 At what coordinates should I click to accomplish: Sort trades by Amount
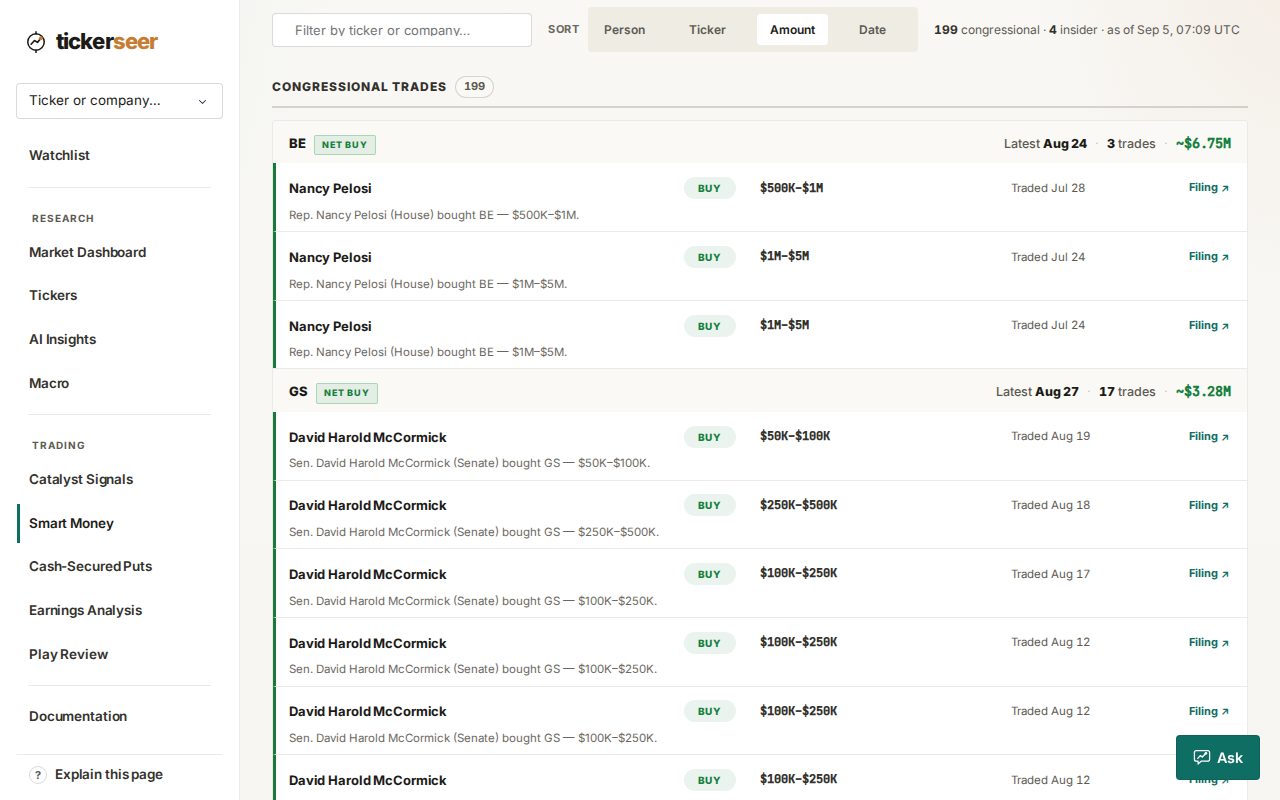tap(792, 30)
